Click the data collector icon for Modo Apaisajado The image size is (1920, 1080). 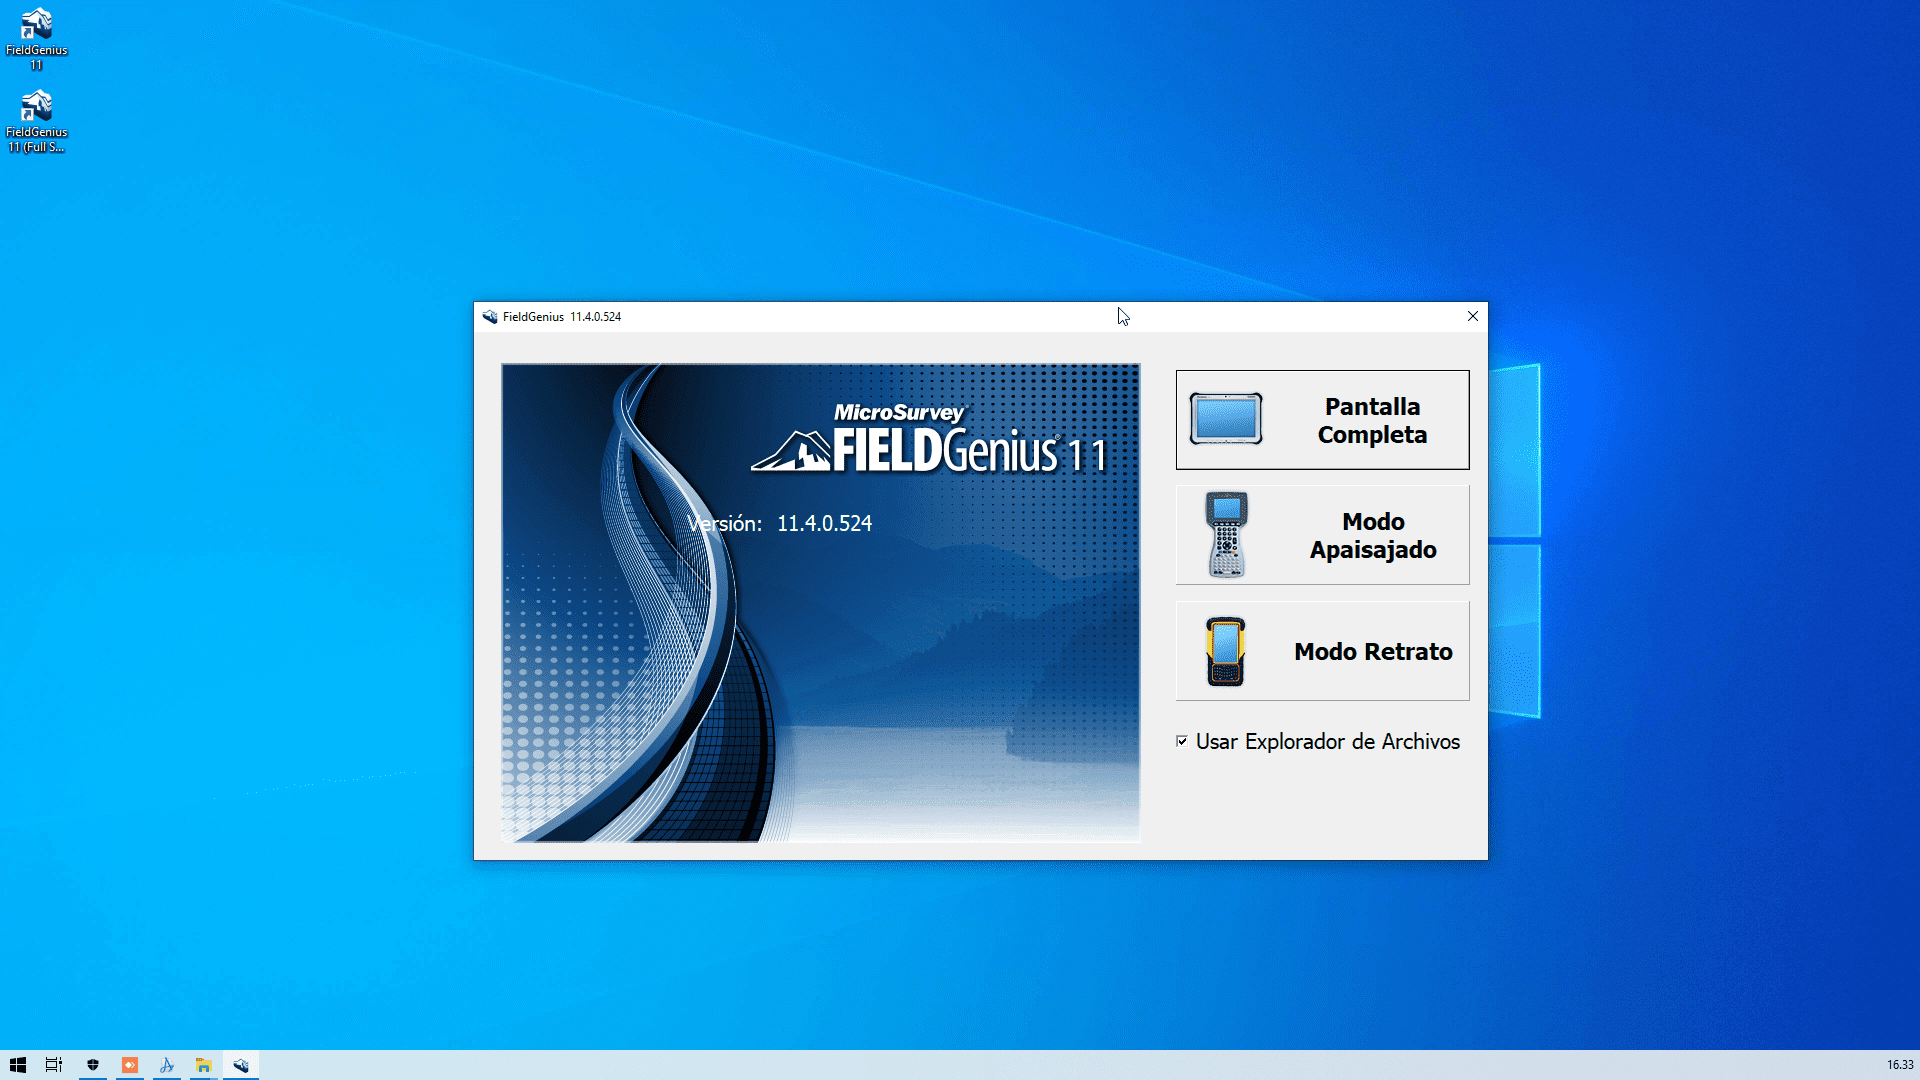point(1226,535)
